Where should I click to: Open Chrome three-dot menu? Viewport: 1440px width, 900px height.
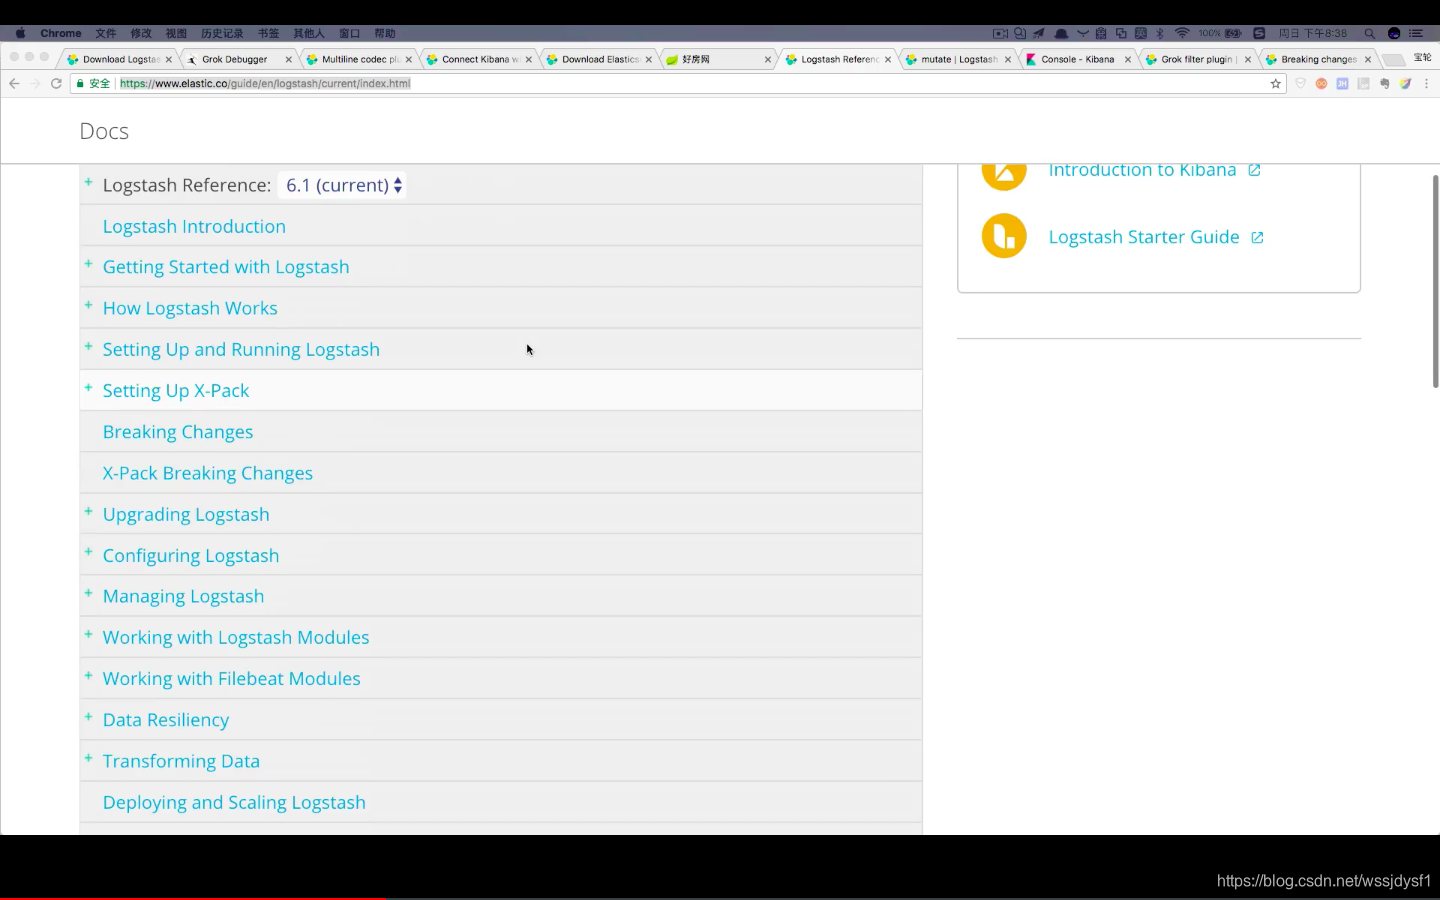point(1427,83)
